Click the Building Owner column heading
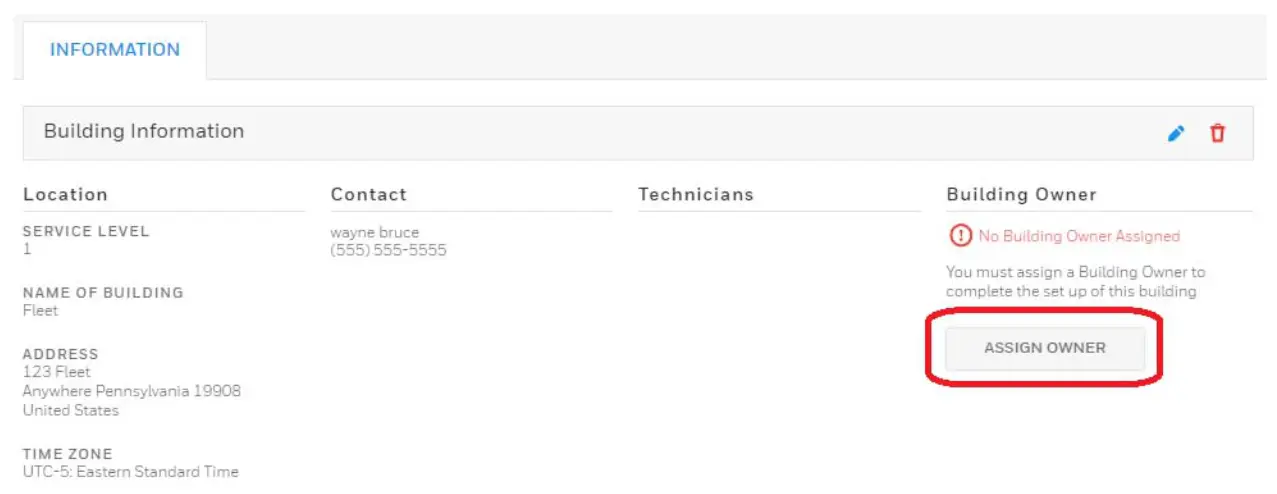1277x494 pixels. tap(1021, 195)
